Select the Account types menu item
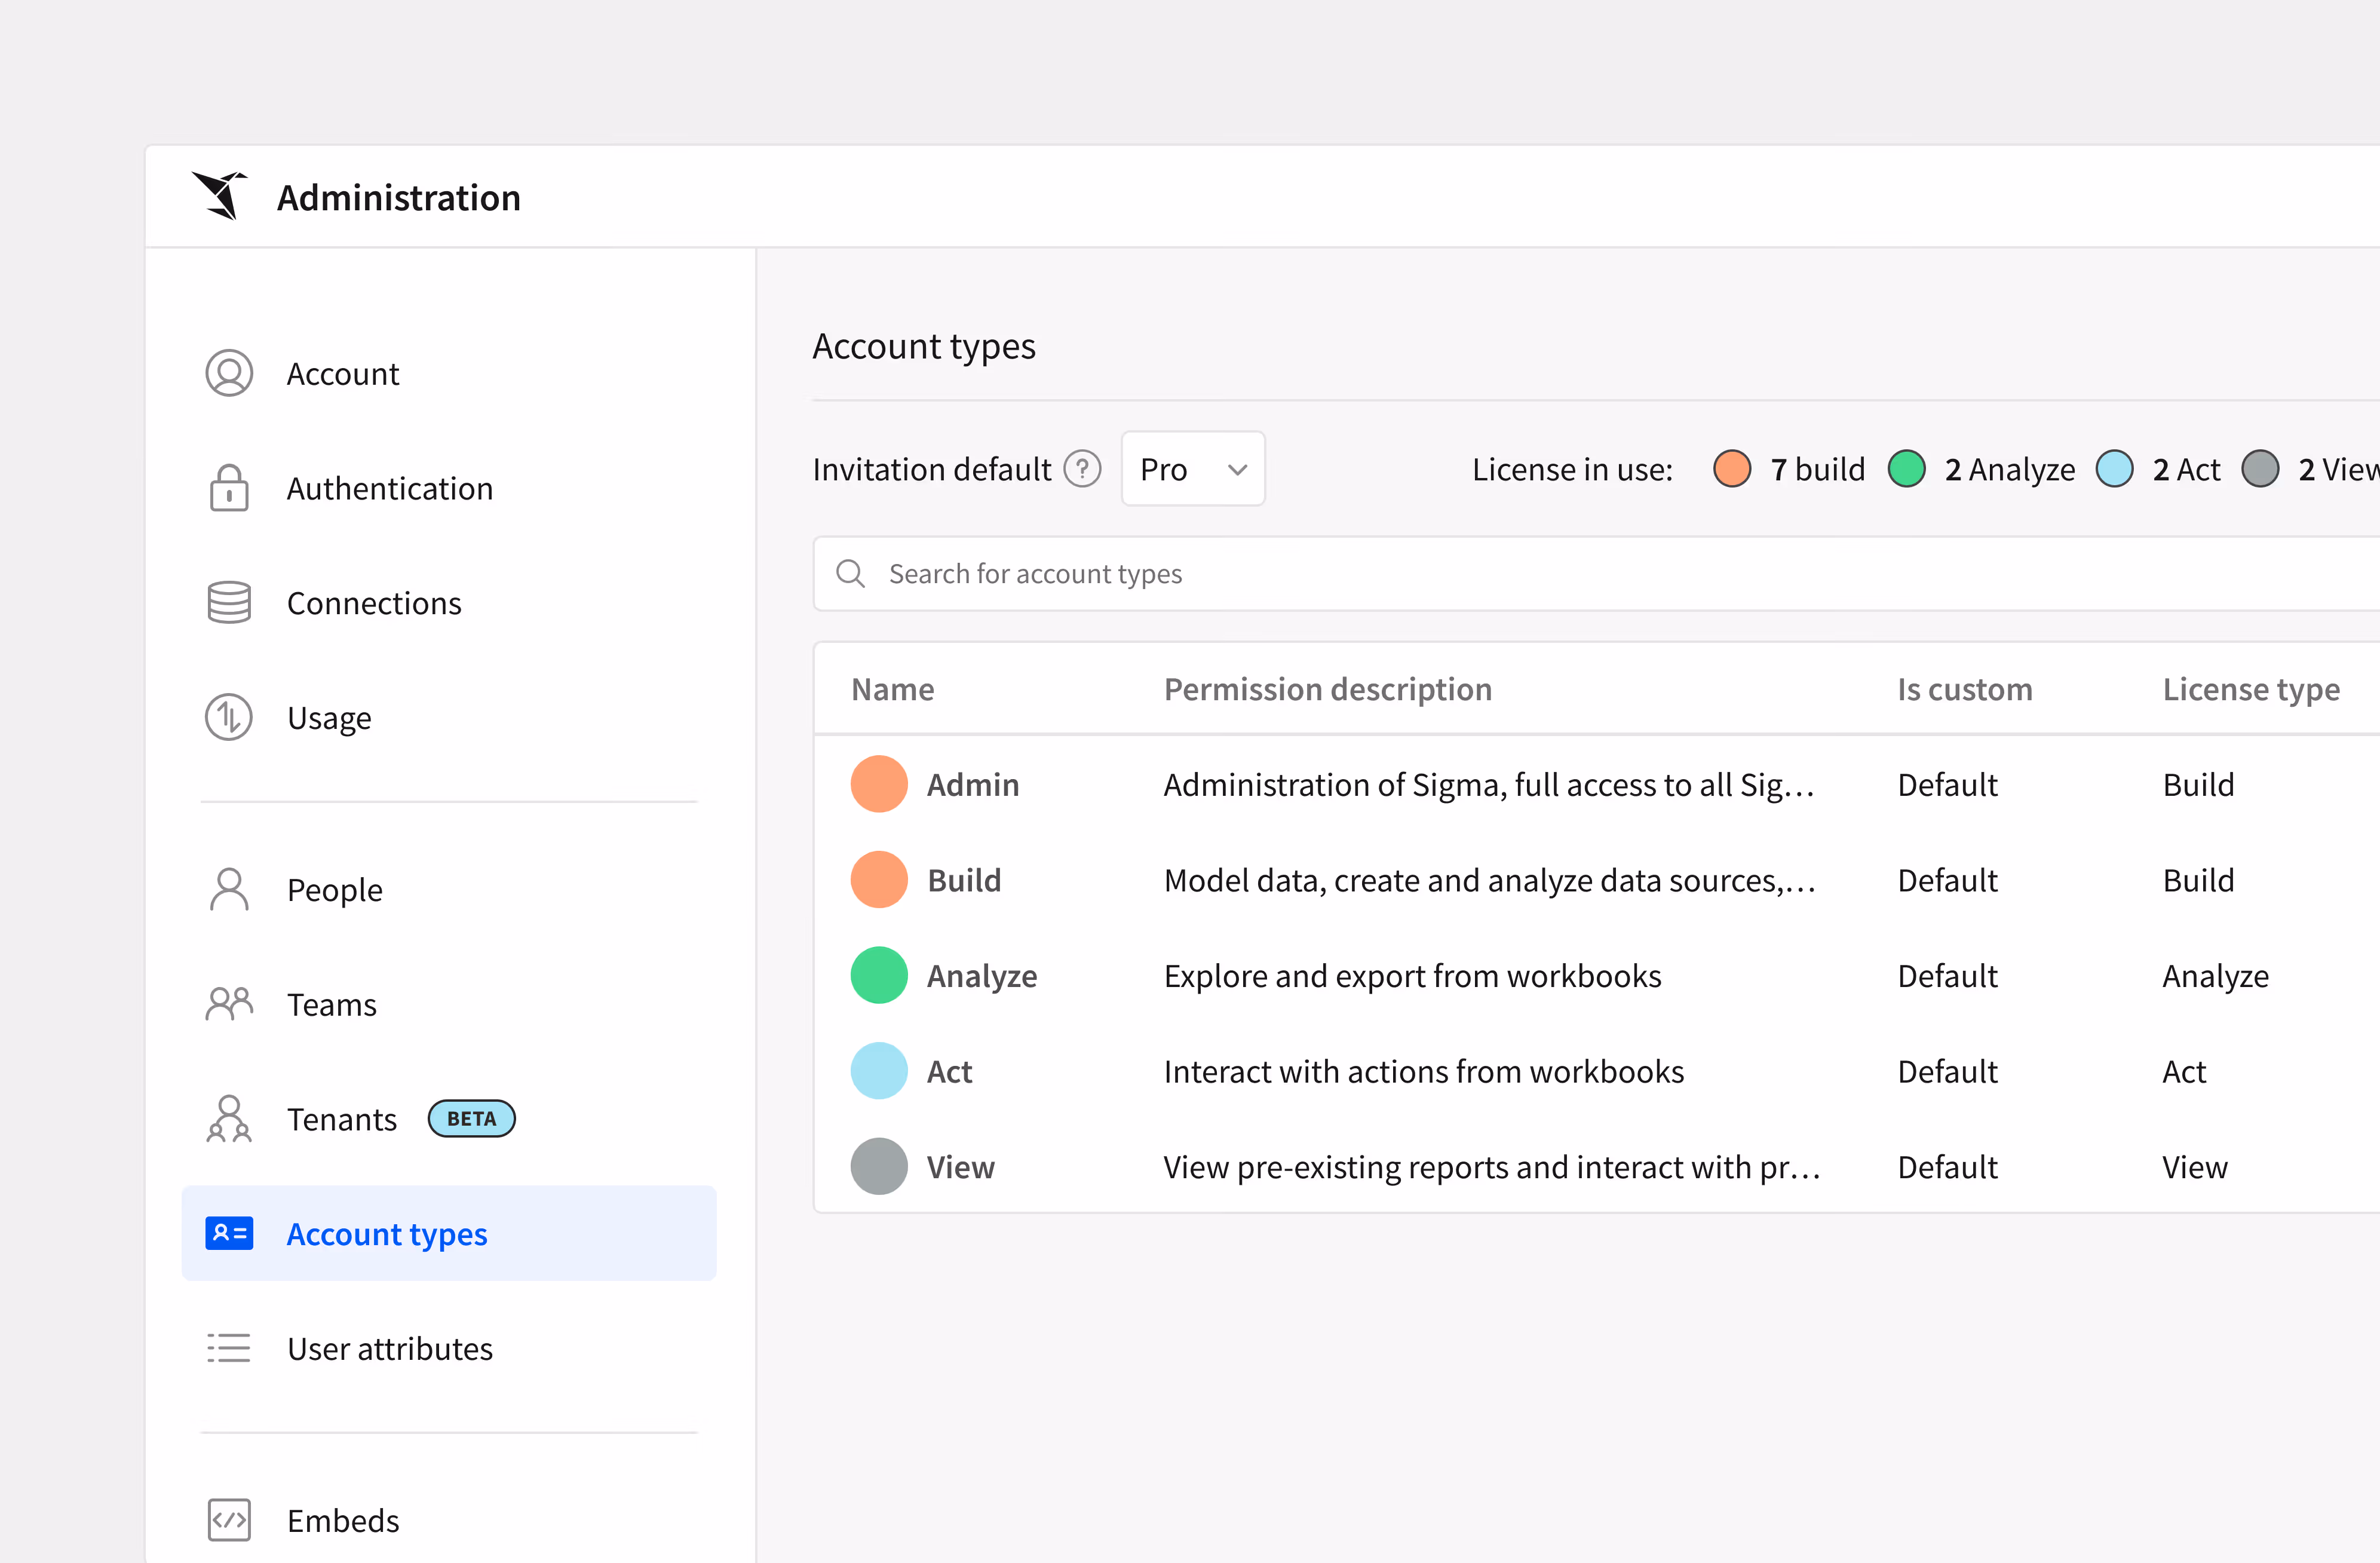 point(387,1234)
